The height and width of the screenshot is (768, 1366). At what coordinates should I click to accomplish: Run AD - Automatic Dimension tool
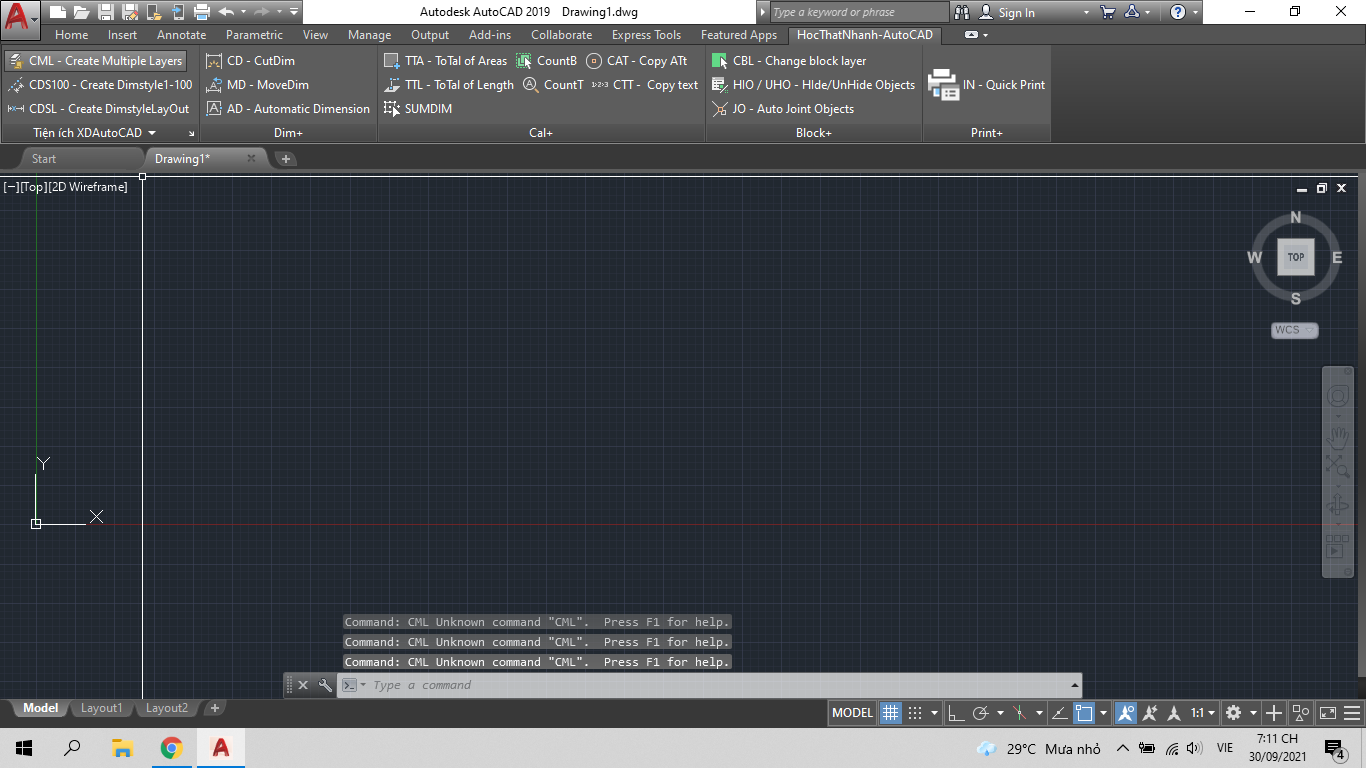(x=288, y=109)
